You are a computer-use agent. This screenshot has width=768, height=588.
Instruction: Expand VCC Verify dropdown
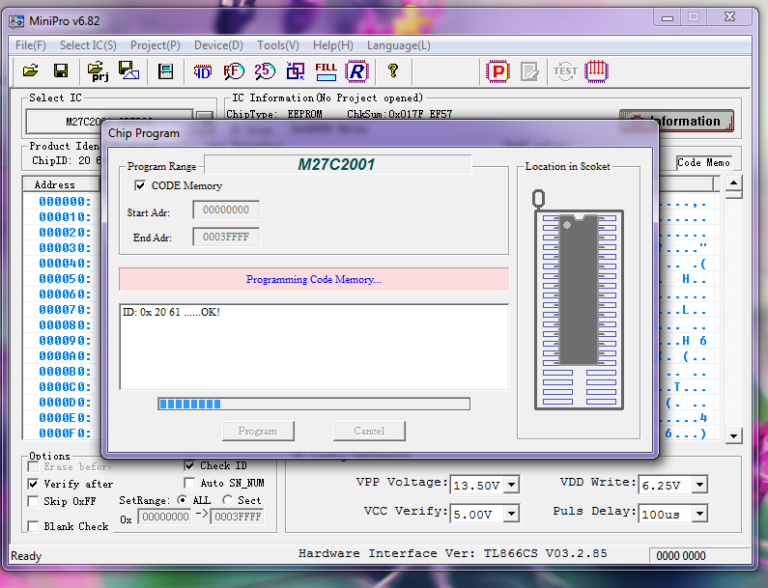click(x=511, y=514)
